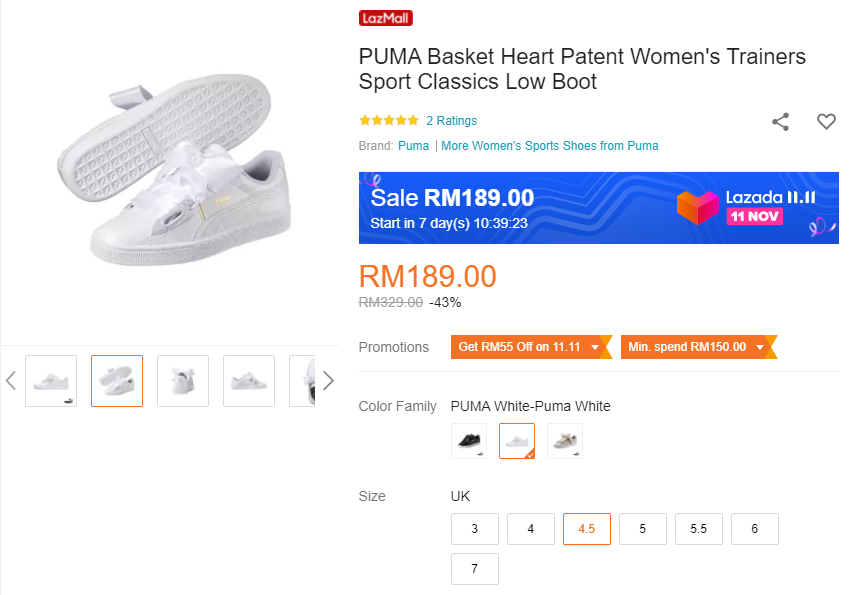The height and width of the screenshot is (595, 852).
Task: Click the Lazada 11.11 logo banner
Action: point(744,207)
